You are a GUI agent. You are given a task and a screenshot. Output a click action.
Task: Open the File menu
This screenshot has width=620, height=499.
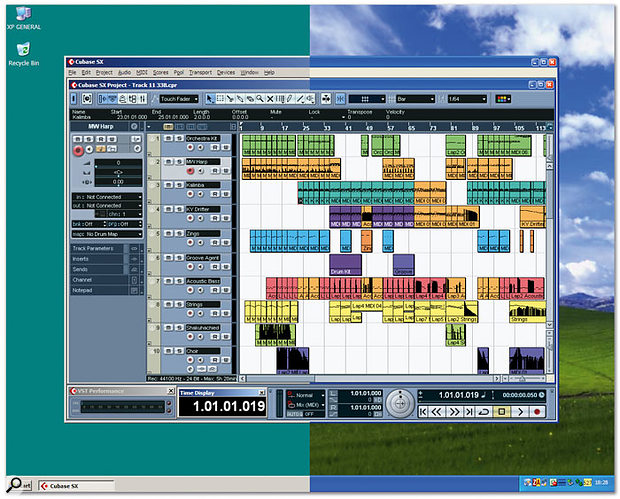tap(72, 72)
